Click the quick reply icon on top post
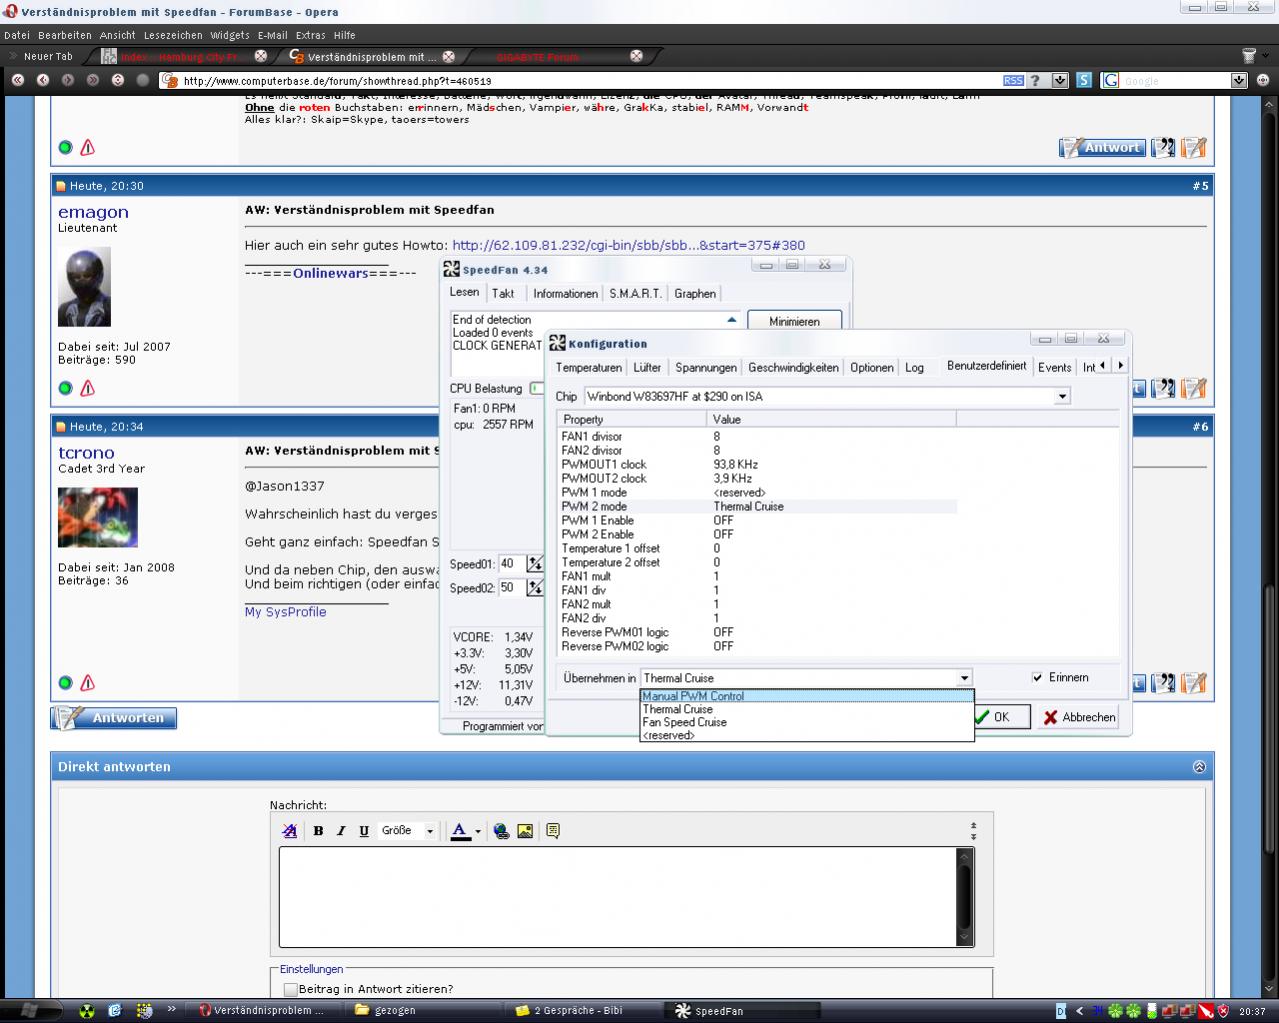Viewport: 1279px width, 1023px height. (1194, 148)
